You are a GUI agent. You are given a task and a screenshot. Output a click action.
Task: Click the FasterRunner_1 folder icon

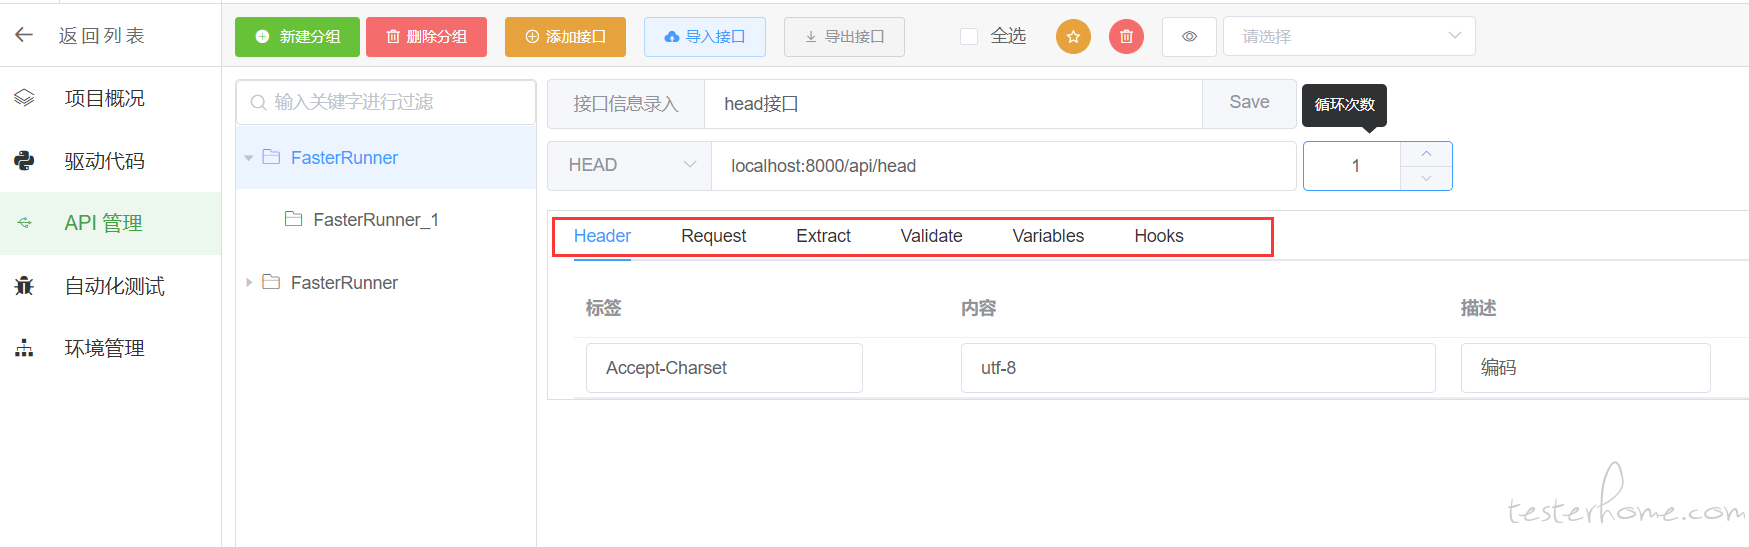293,219
